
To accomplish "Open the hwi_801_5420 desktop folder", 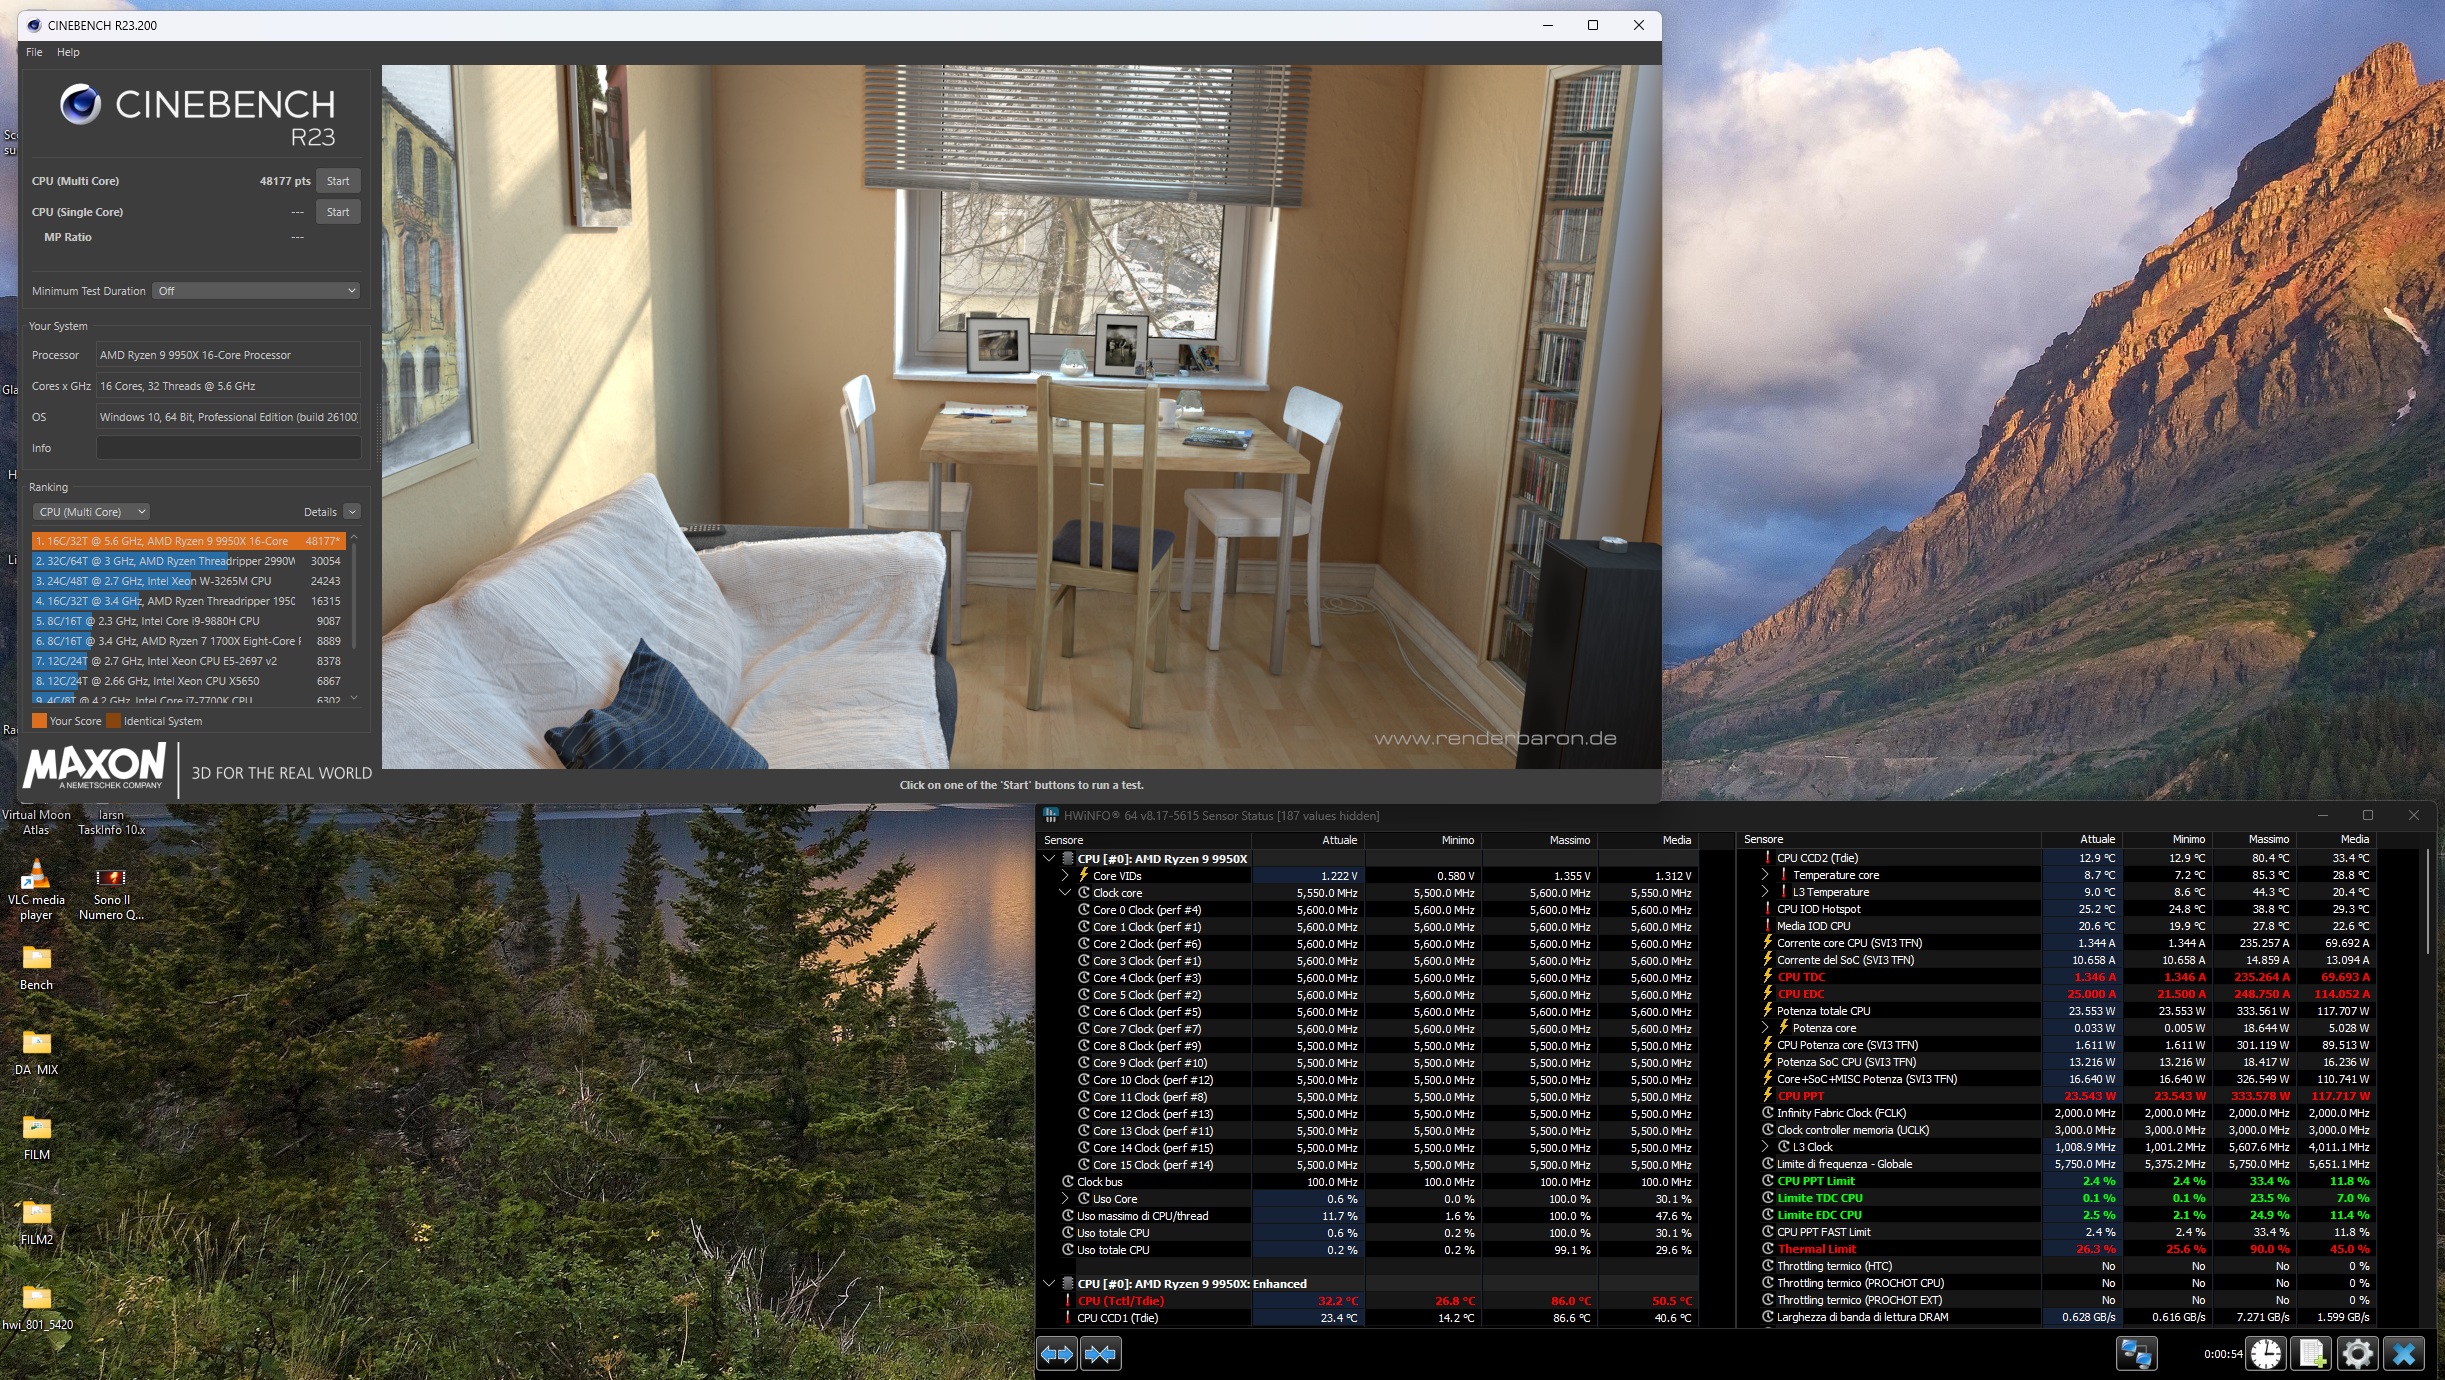I will tap(36, 1307).
